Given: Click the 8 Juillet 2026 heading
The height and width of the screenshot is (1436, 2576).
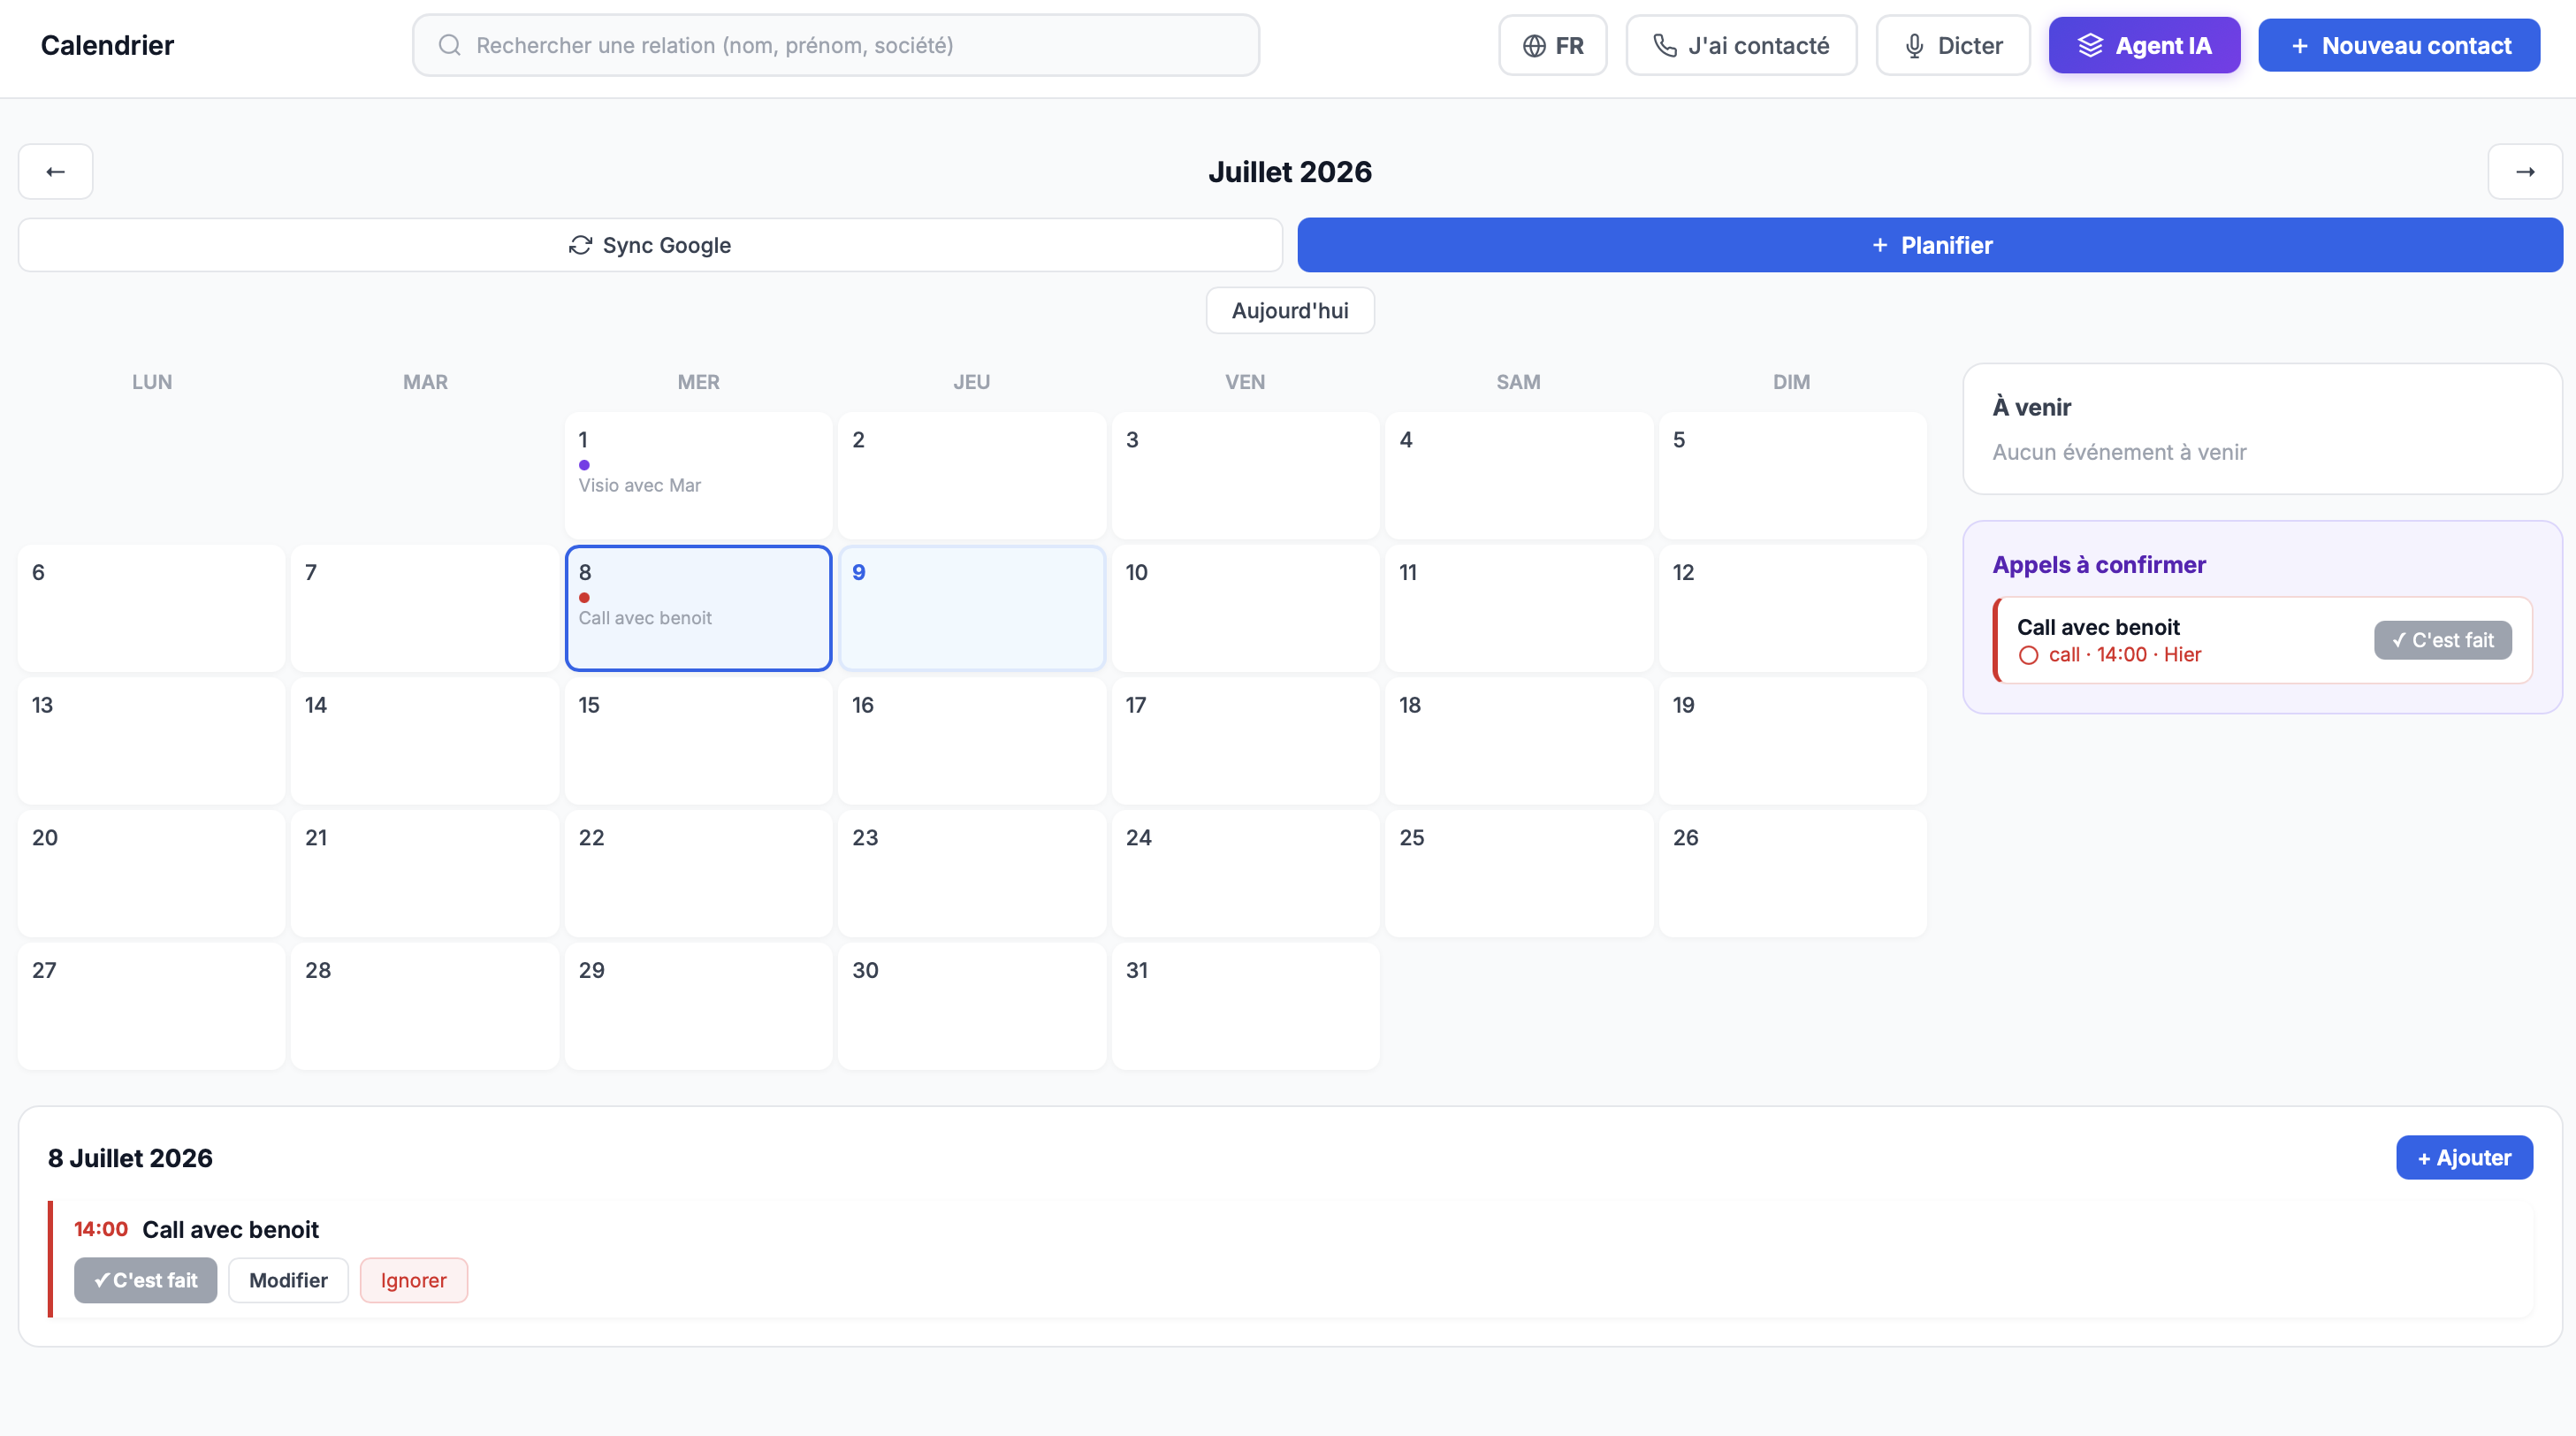Looking at the screenshot, I should 130,1158.
